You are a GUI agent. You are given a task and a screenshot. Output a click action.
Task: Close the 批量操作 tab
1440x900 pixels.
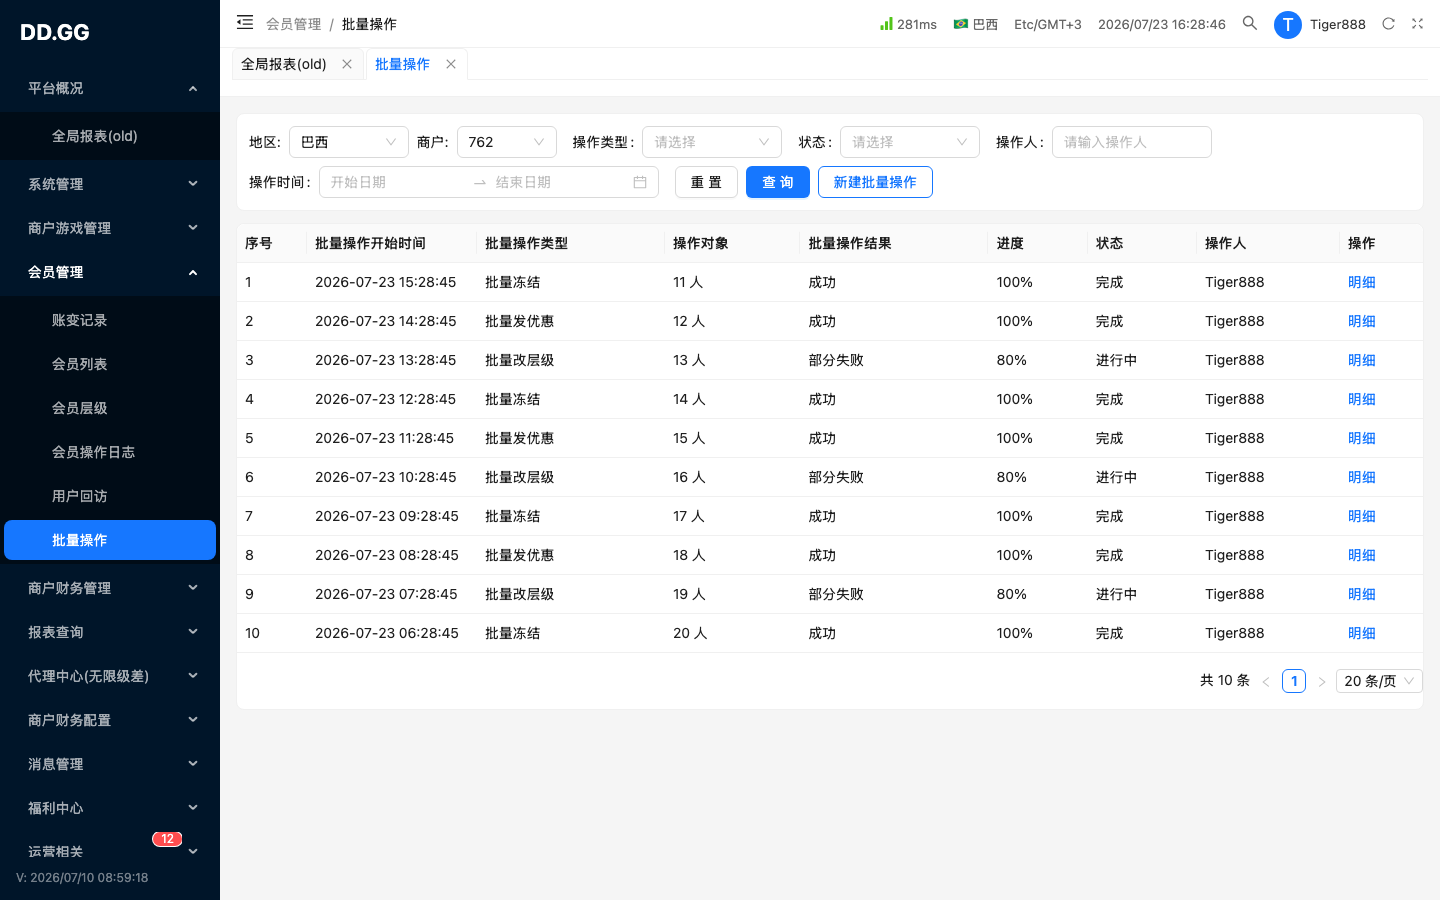[x=451, y=64]
